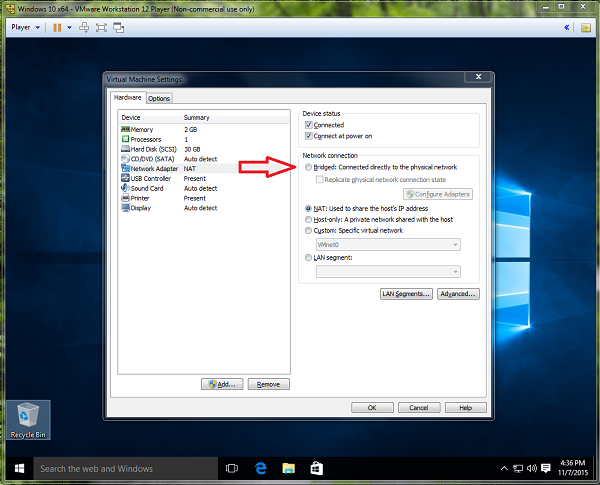Click the Search the web and Windows box
Screen dimensions: 600x485
[126, 469]
